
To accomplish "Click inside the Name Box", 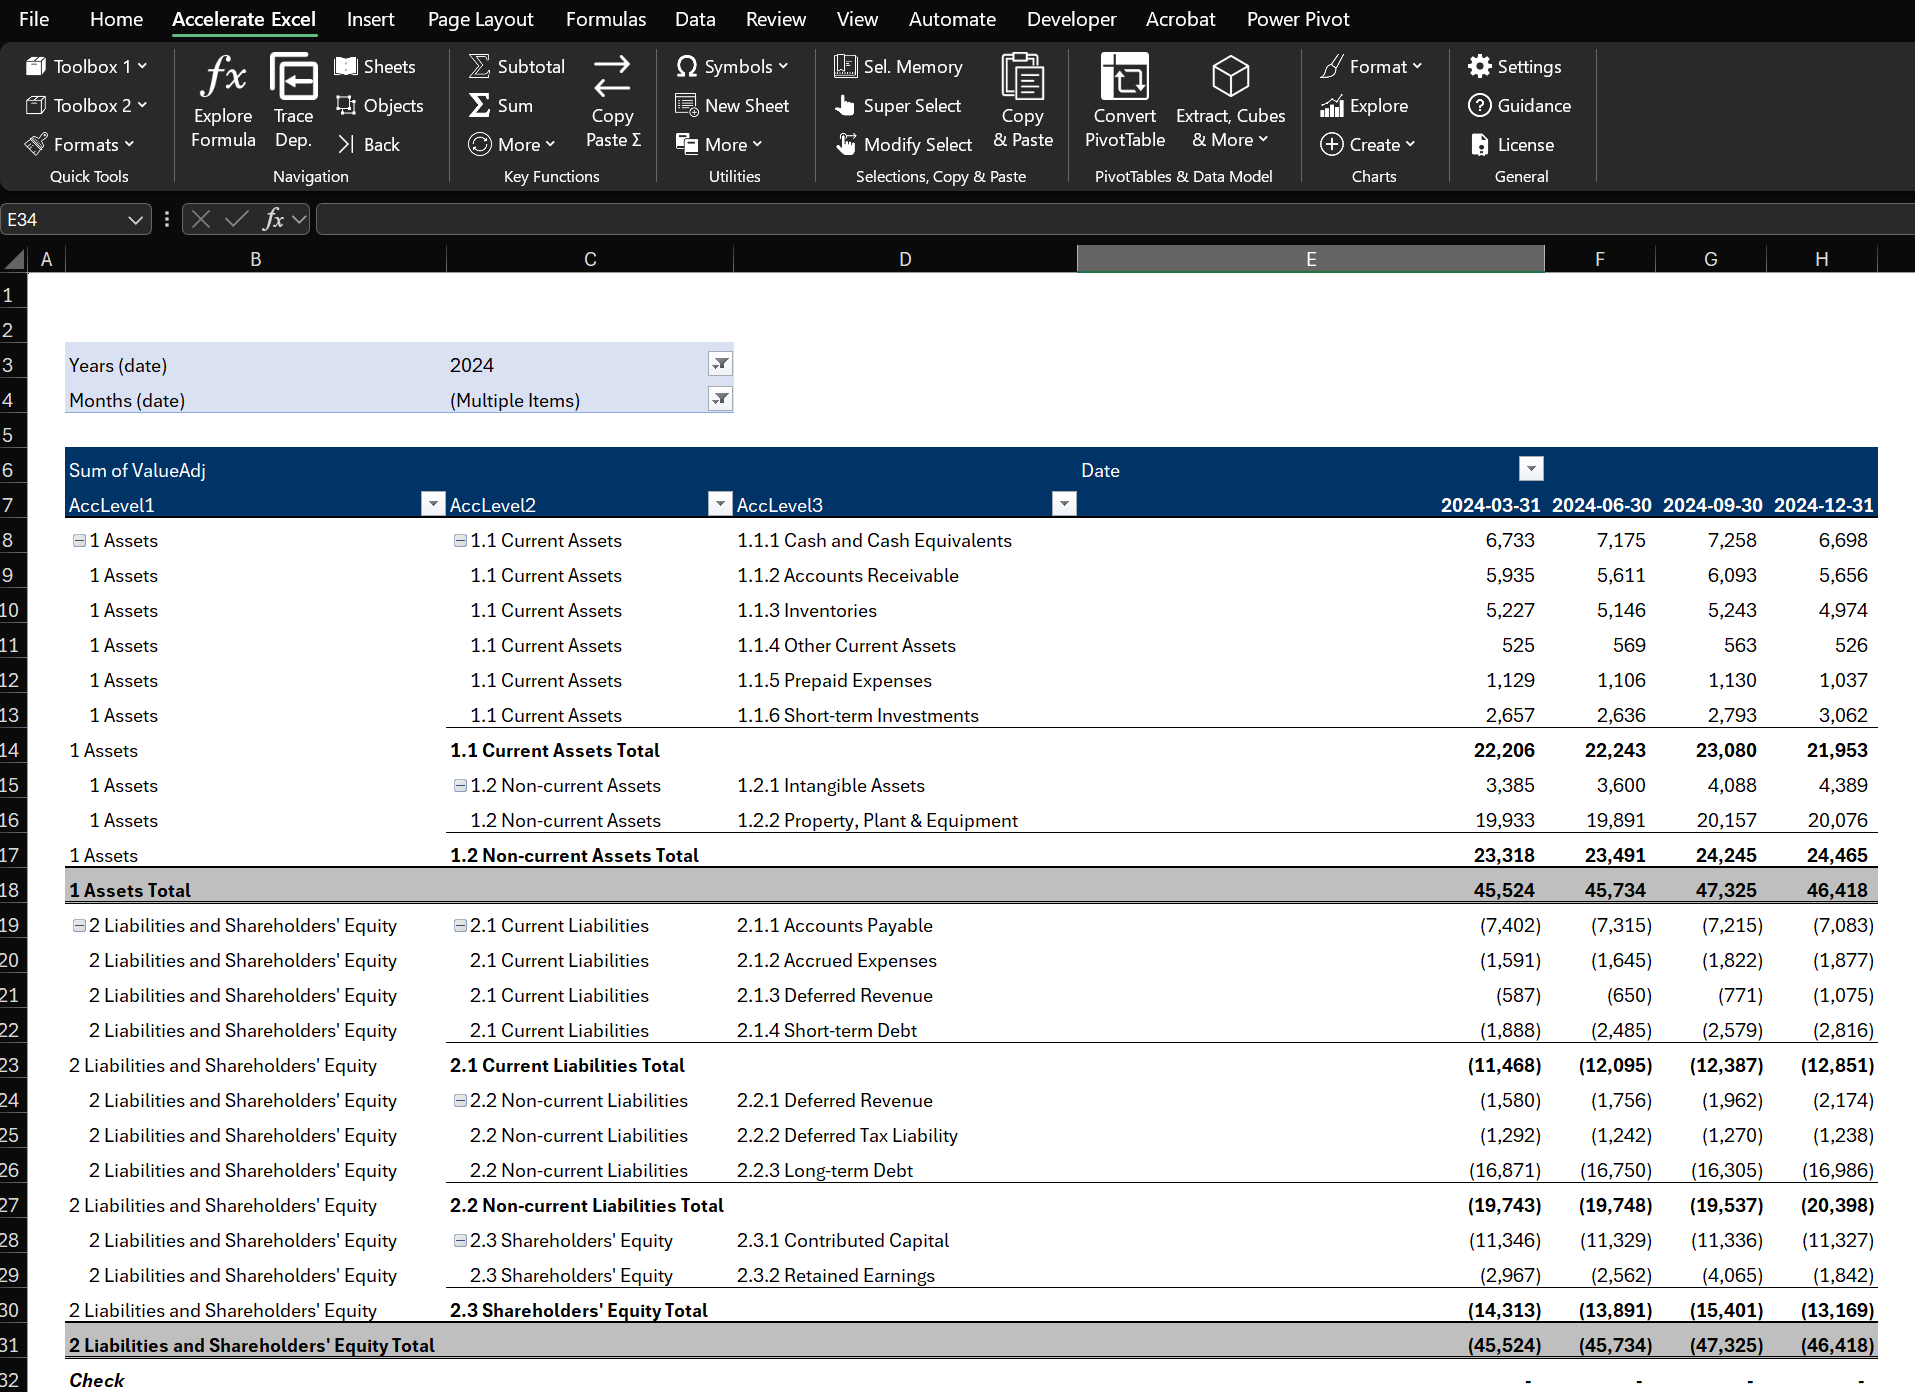I will click(x=65, y=219).
